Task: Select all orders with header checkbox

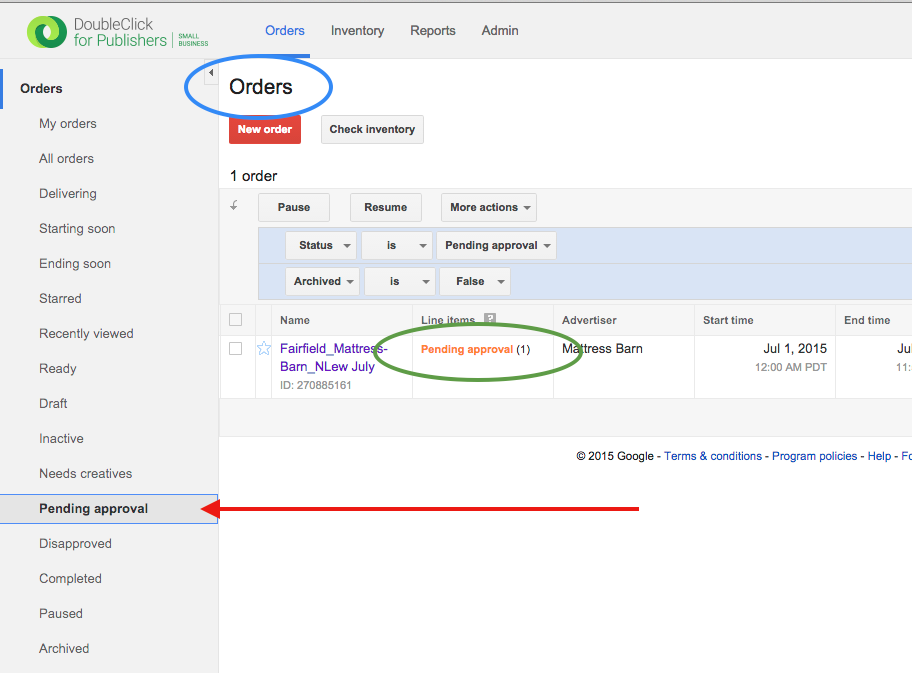Action: click(x=236, y=320)
